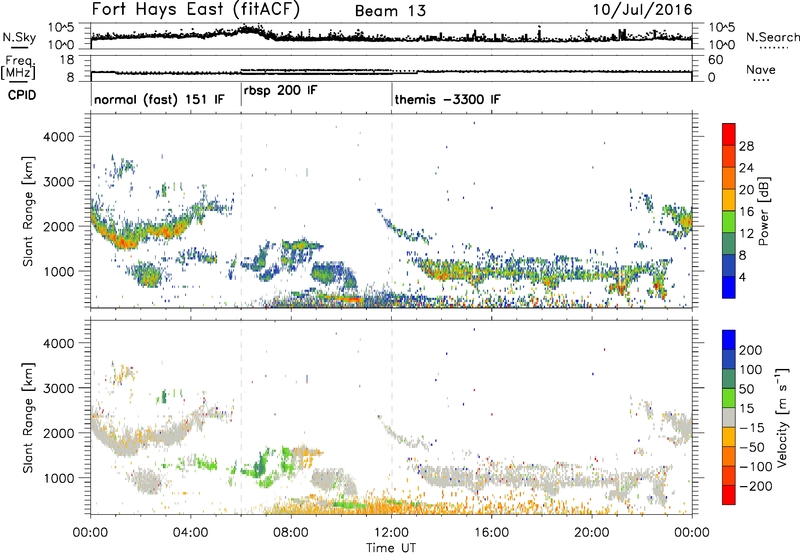The height and width of the screenshot is (554, 800).
Task: Select the 'Power [dB]' color bar title
Action: point(764,211)
